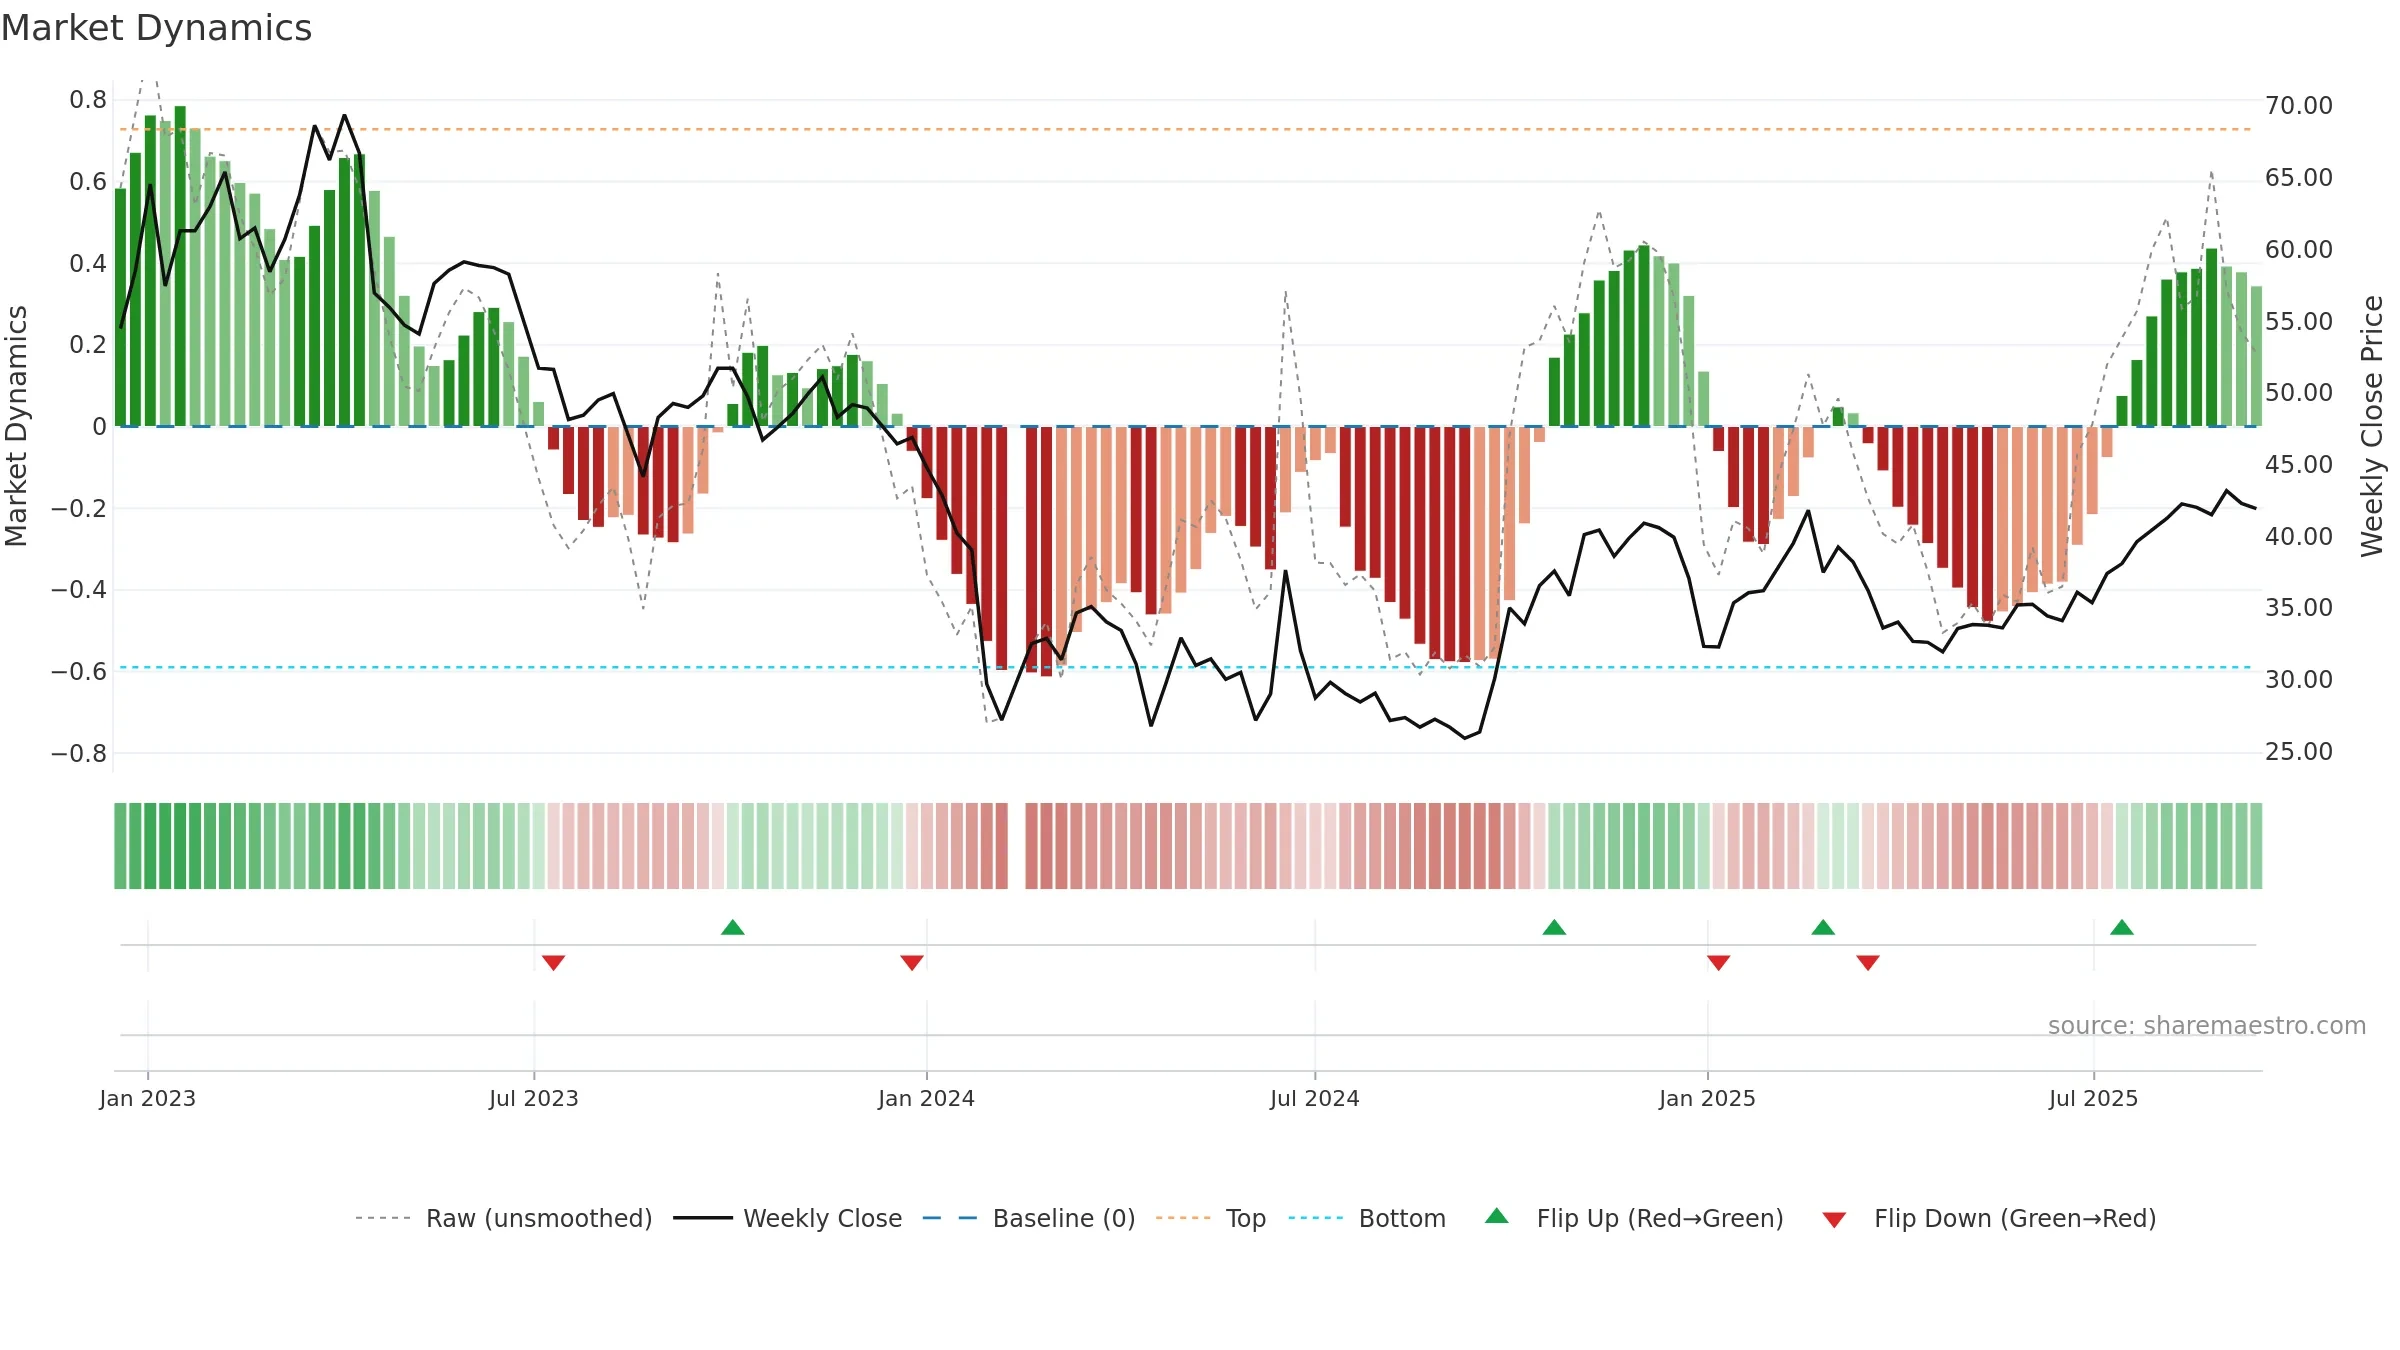This screenshot has height=1350, width=2400.
Task: Toggle Top legend entry
Action: [x=1210, y=1218]
